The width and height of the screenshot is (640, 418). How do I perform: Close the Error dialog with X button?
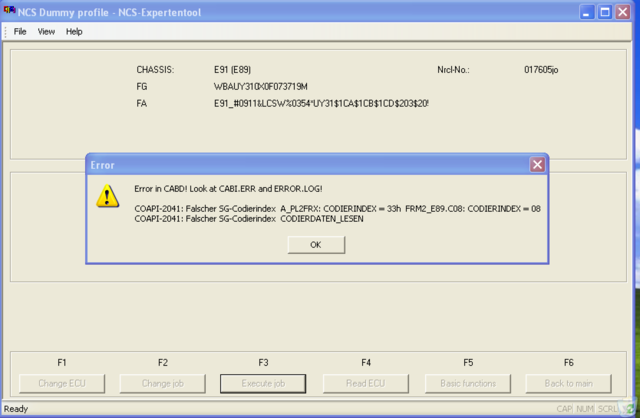[x=537, y=165]
